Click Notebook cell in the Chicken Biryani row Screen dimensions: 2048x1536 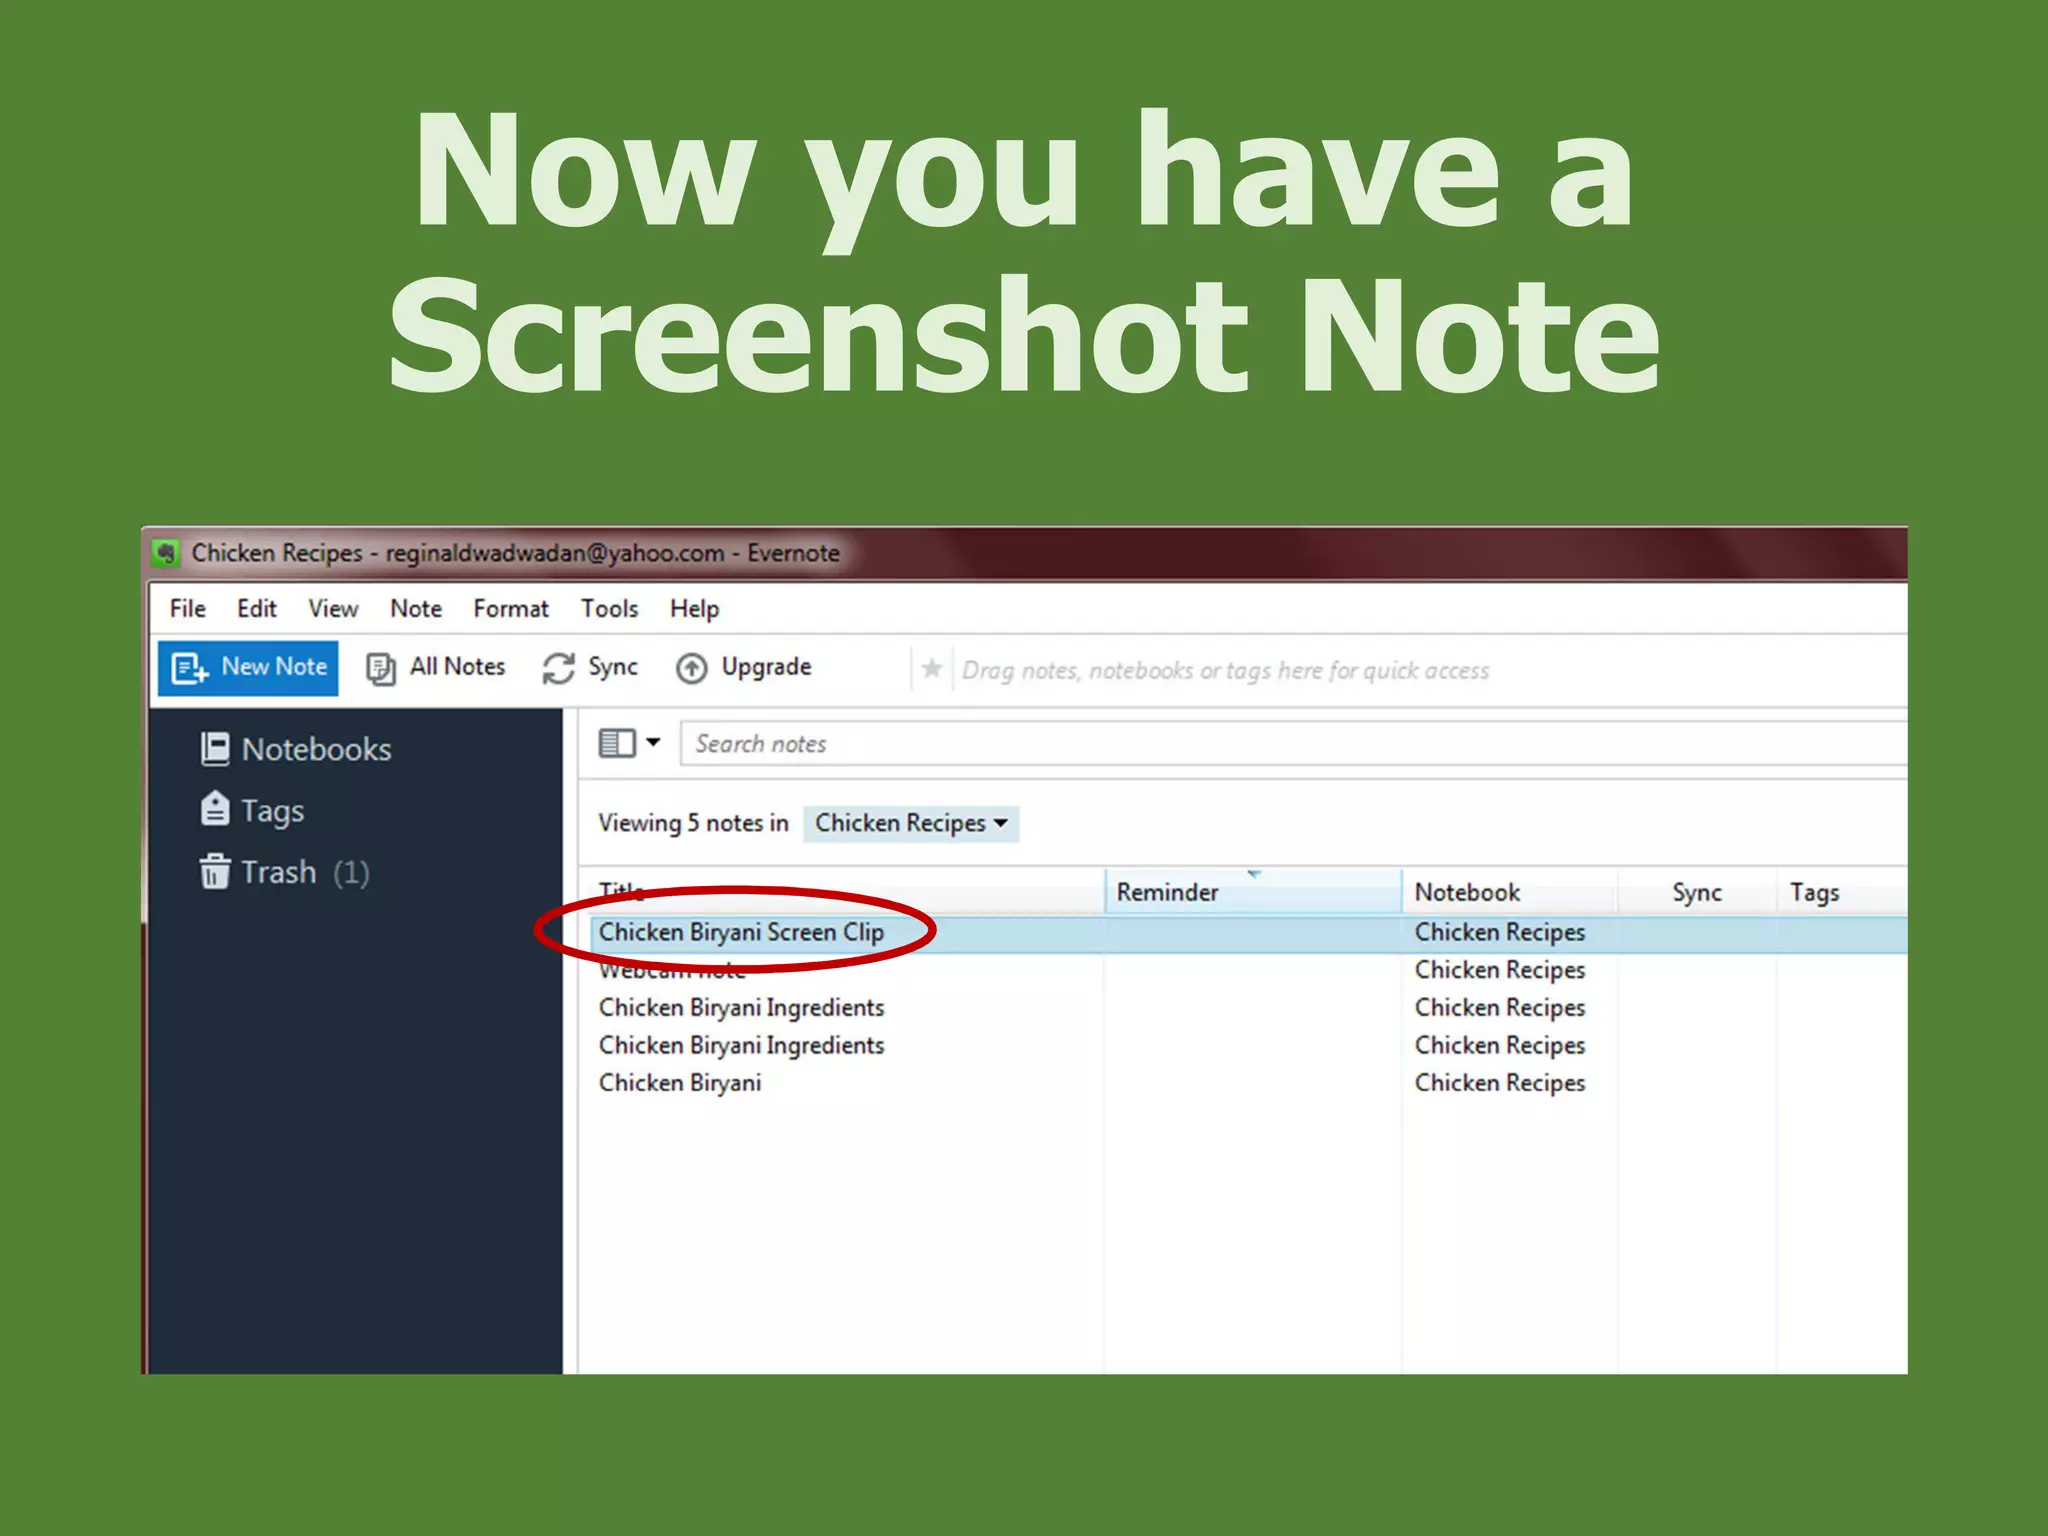[1500, 1083]
